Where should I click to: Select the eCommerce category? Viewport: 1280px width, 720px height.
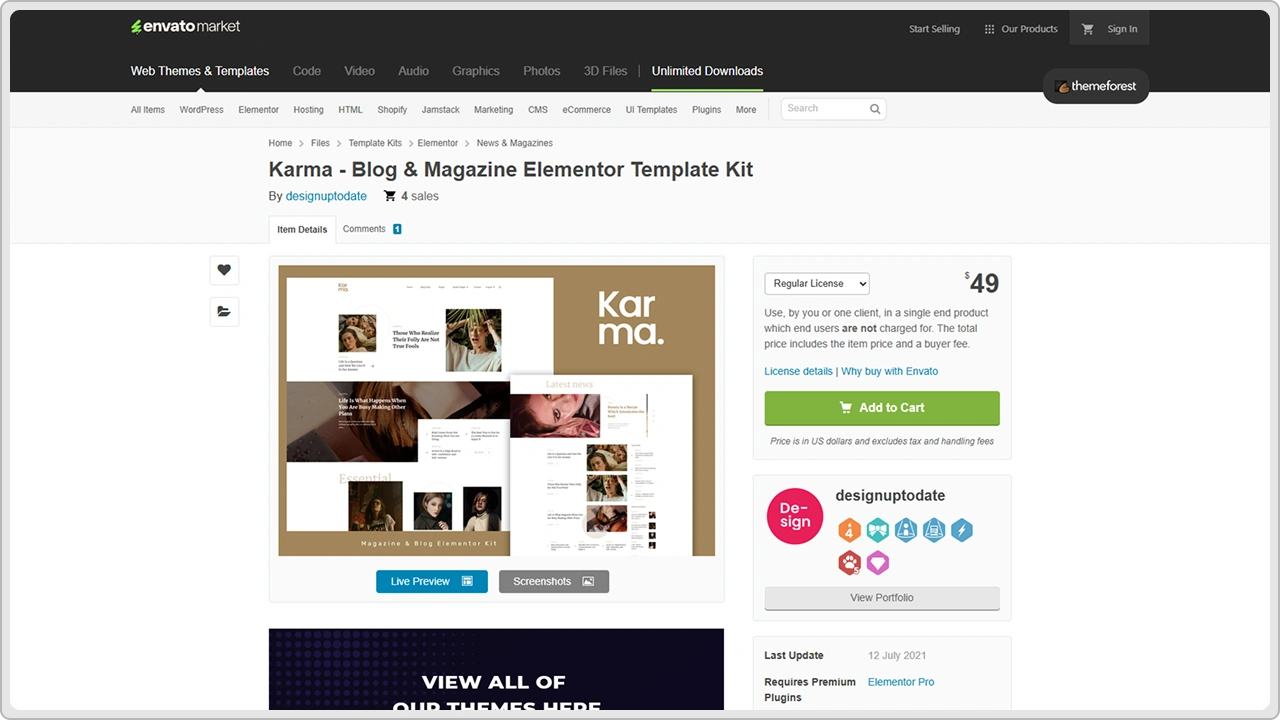(x=587, y=110)
